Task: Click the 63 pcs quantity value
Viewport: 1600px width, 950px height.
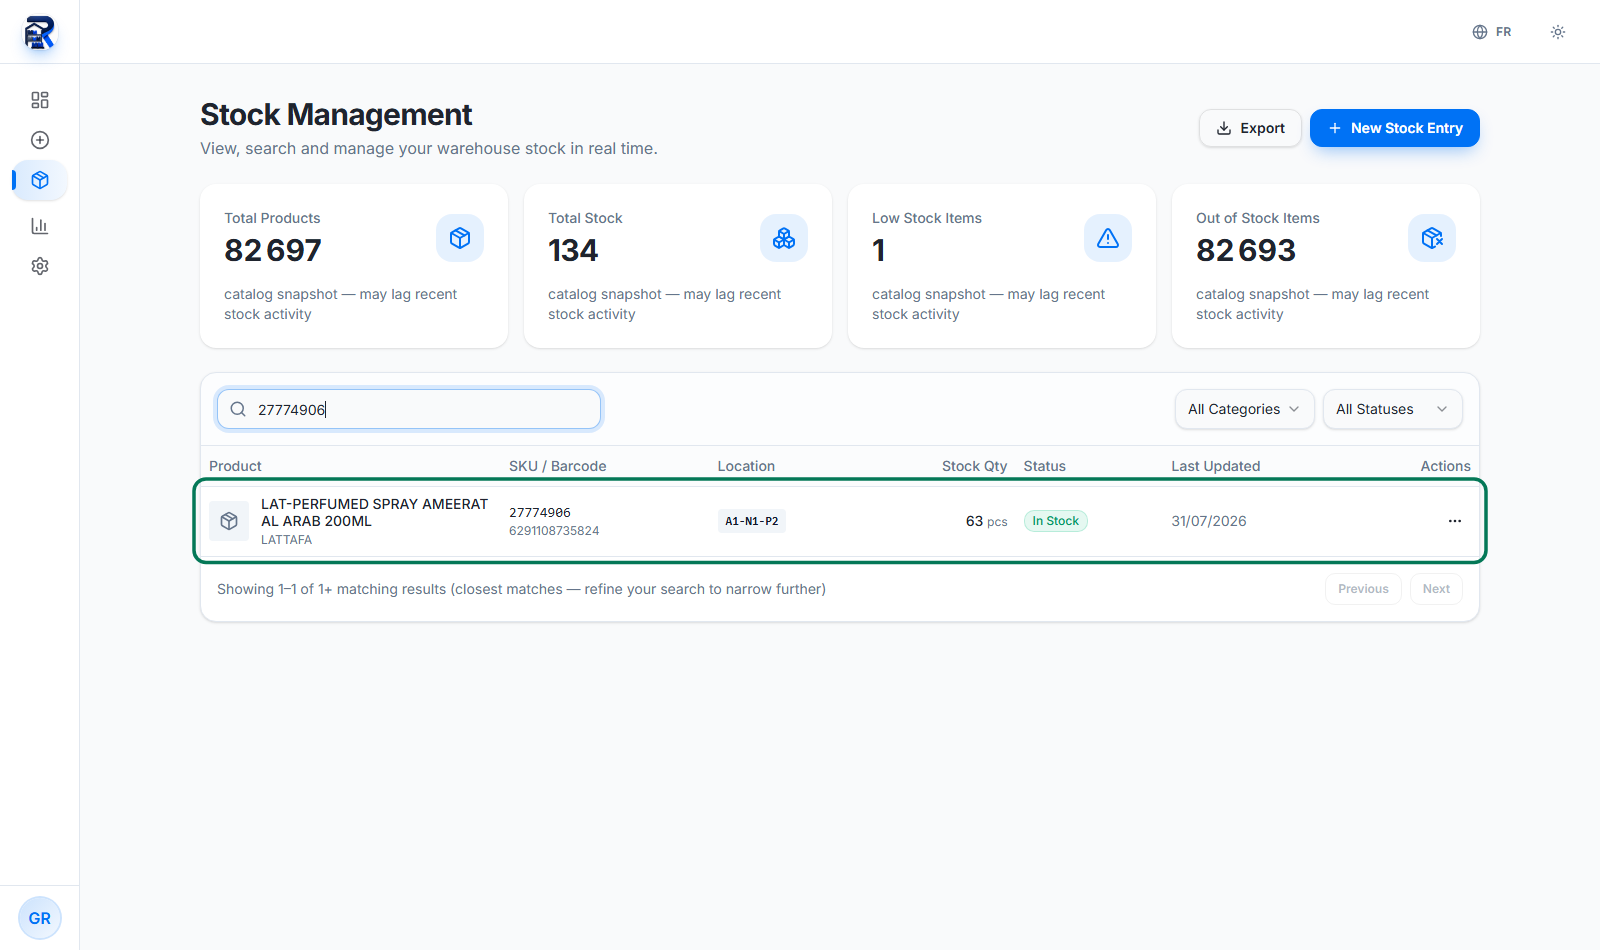Action: [986, 521]
